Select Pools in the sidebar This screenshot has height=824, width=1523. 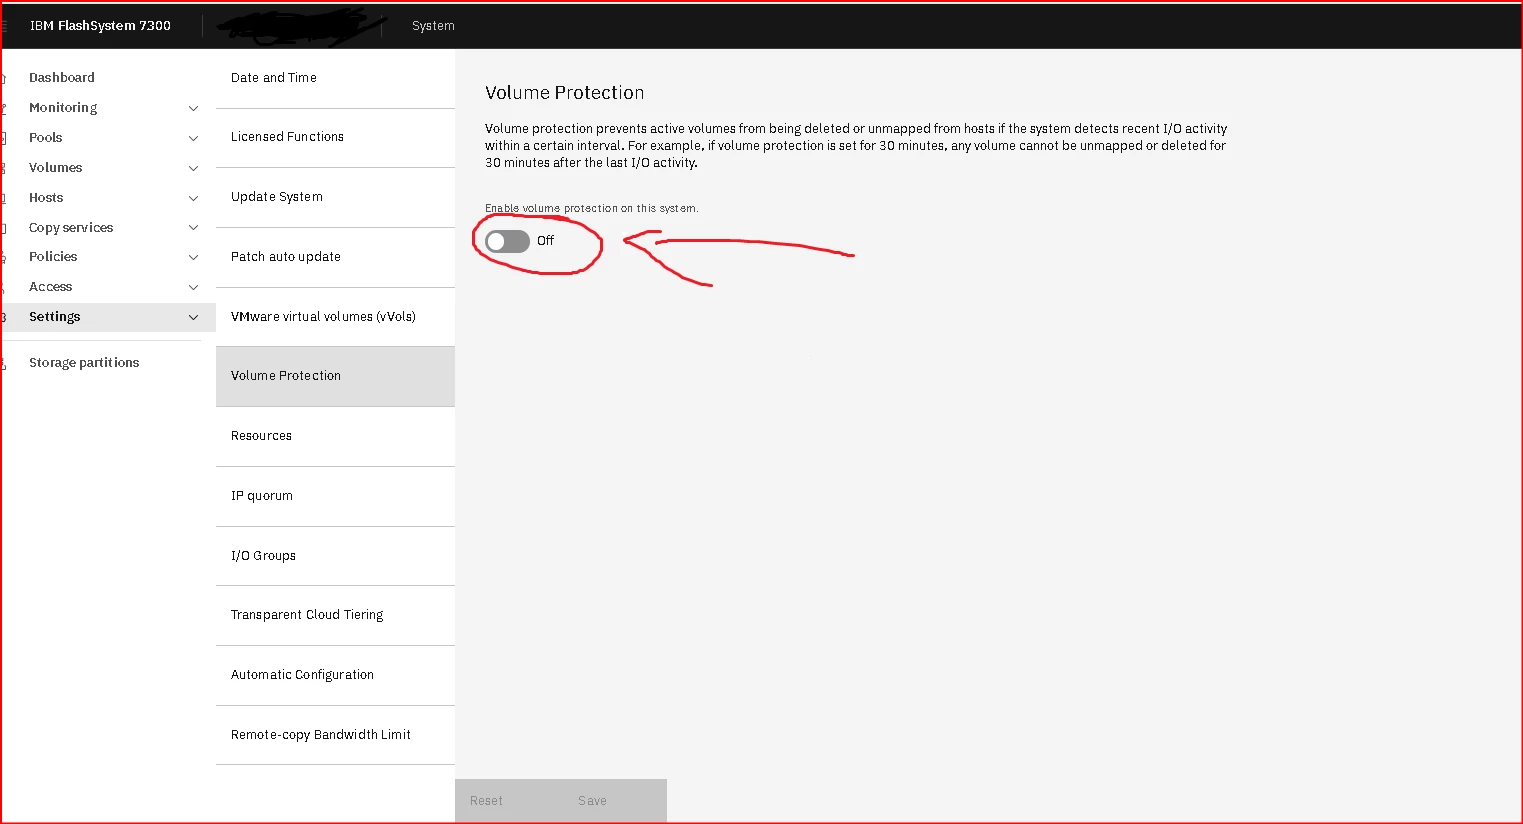pos(46,137)
